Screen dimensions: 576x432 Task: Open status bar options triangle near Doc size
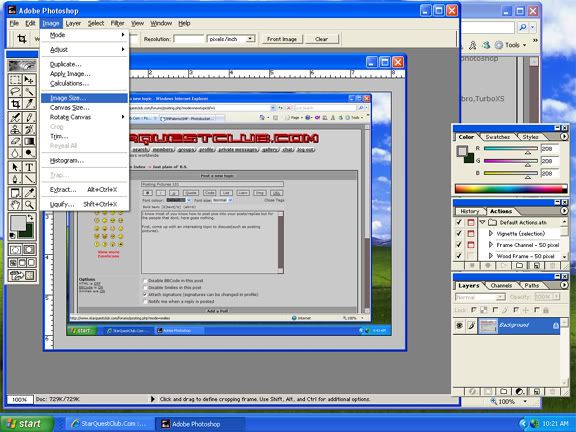pos(153,399)
